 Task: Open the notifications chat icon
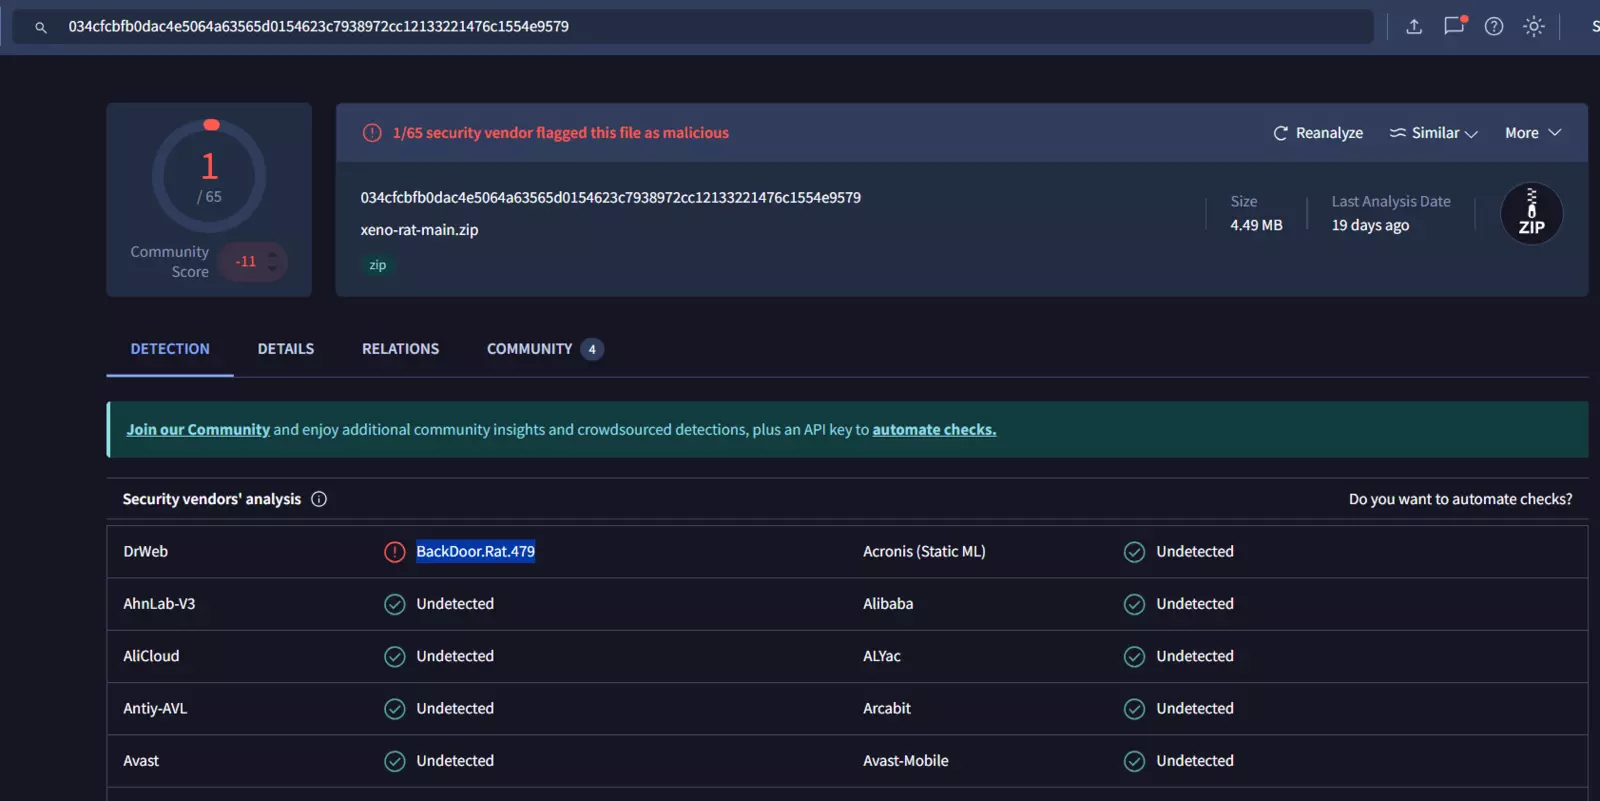[x=1454, y=26]
